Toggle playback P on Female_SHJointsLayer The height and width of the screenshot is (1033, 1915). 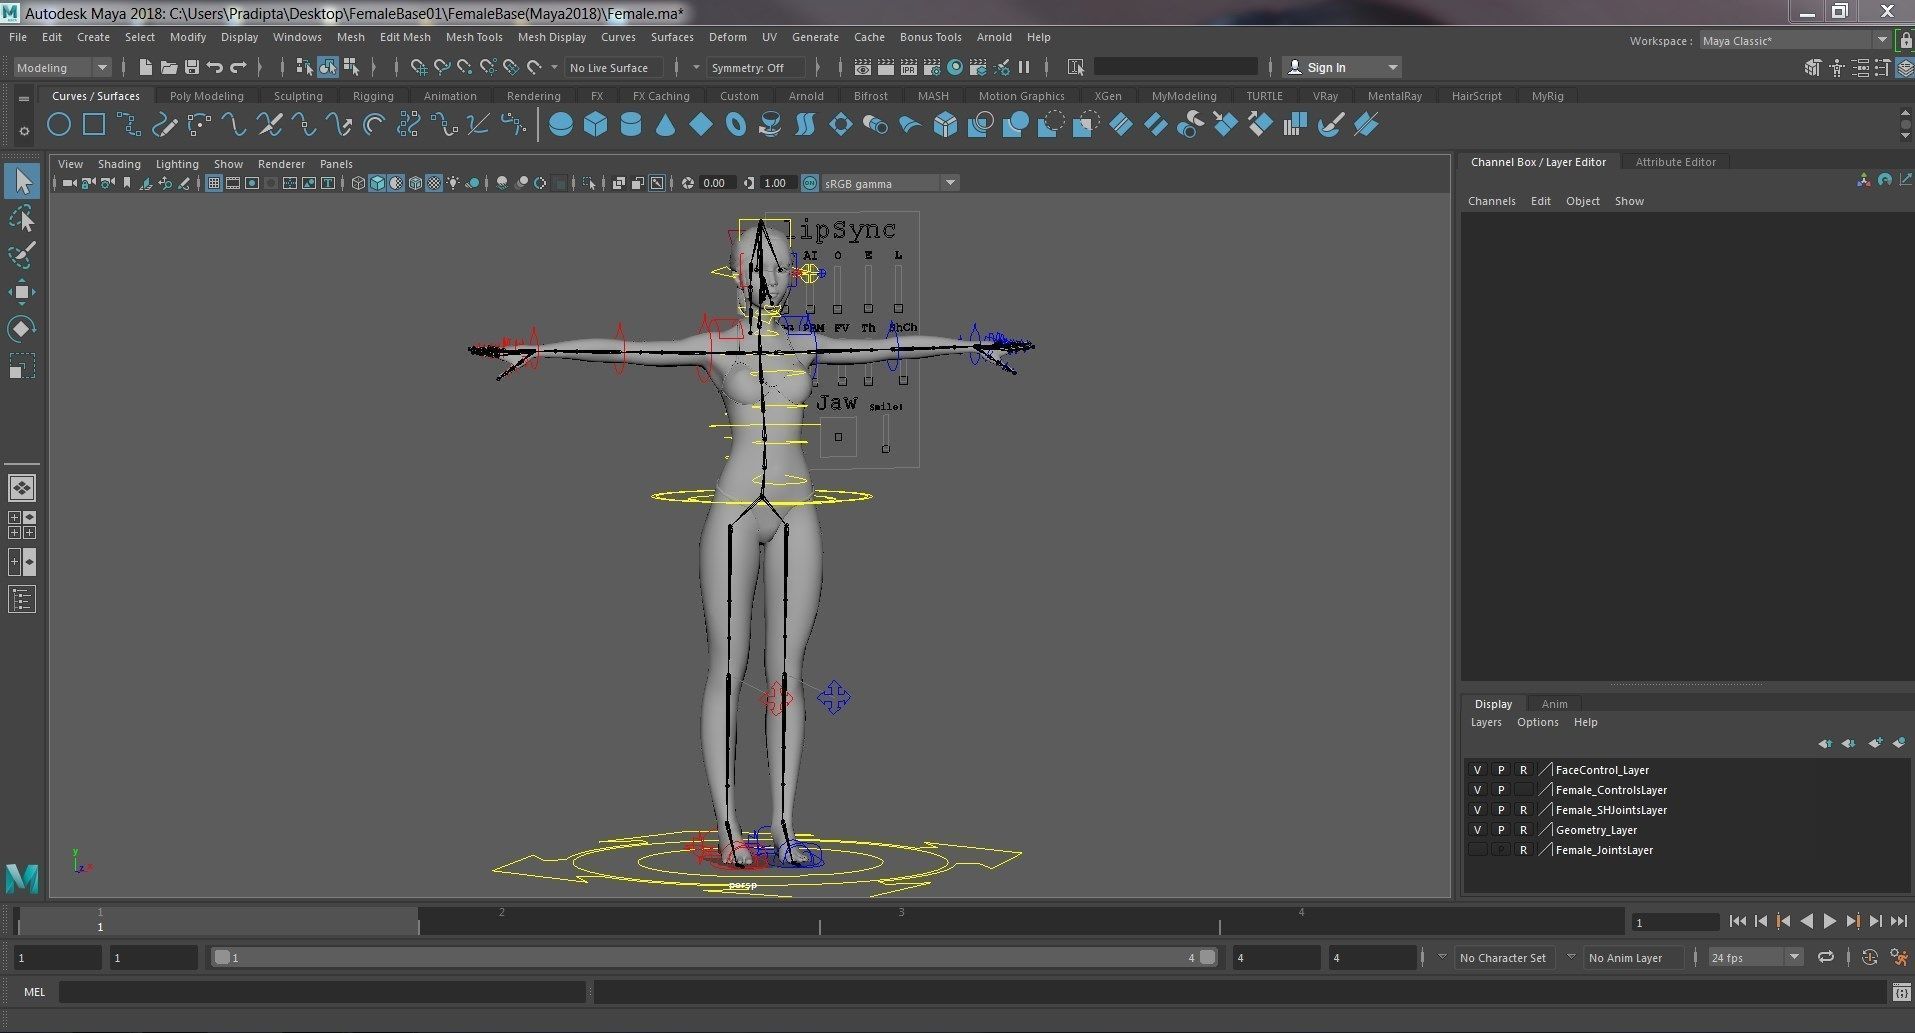(x=1500, y=810)
